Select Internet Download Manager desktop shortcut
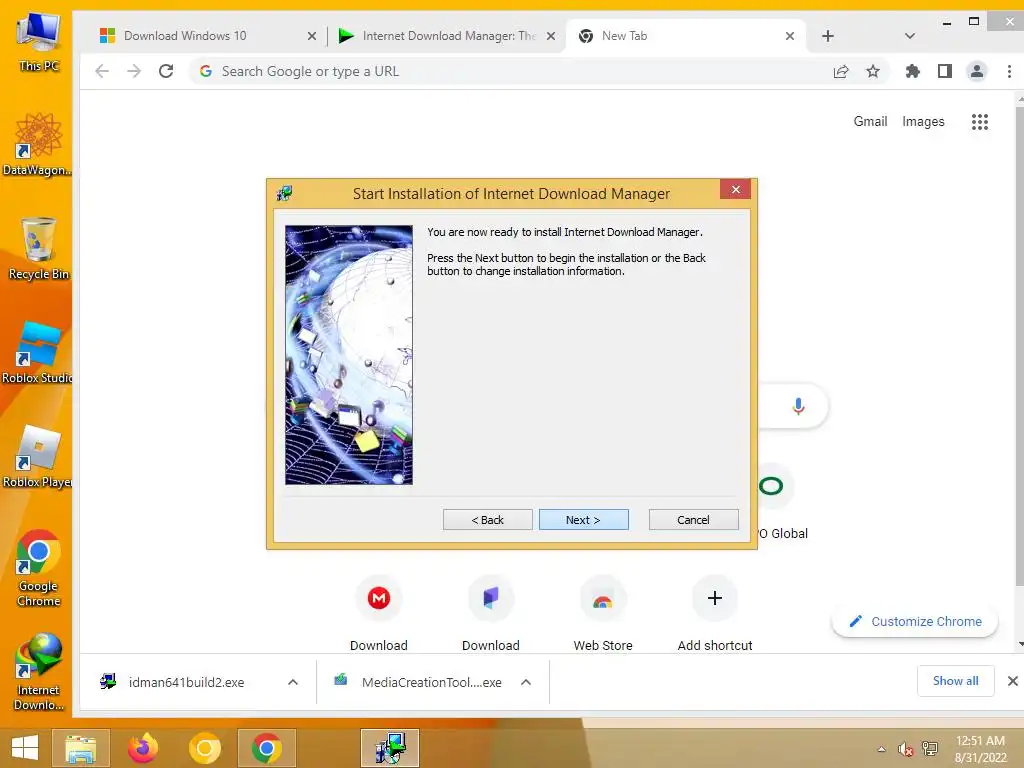This screenshot has width=1024, height=768. (x=39, y=672)
